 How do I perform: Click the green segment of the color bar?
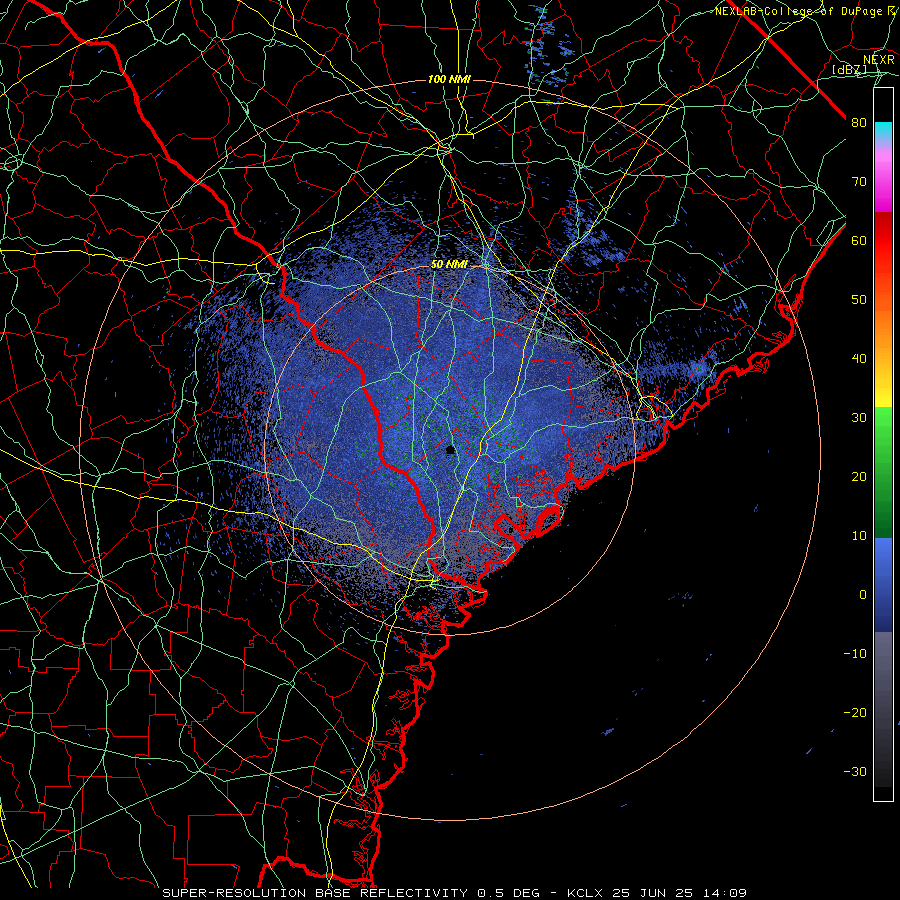pyautogui.click(x=883, y=472)
